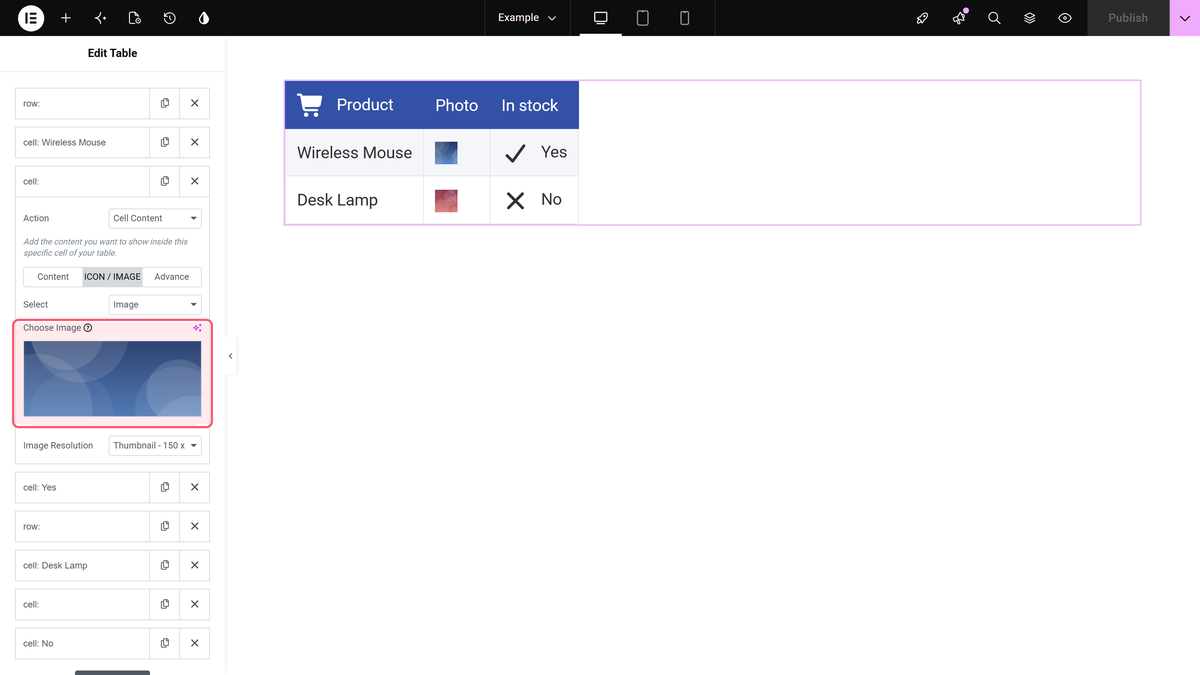
Task: Open the Advance tab
Action: (172, 277)
